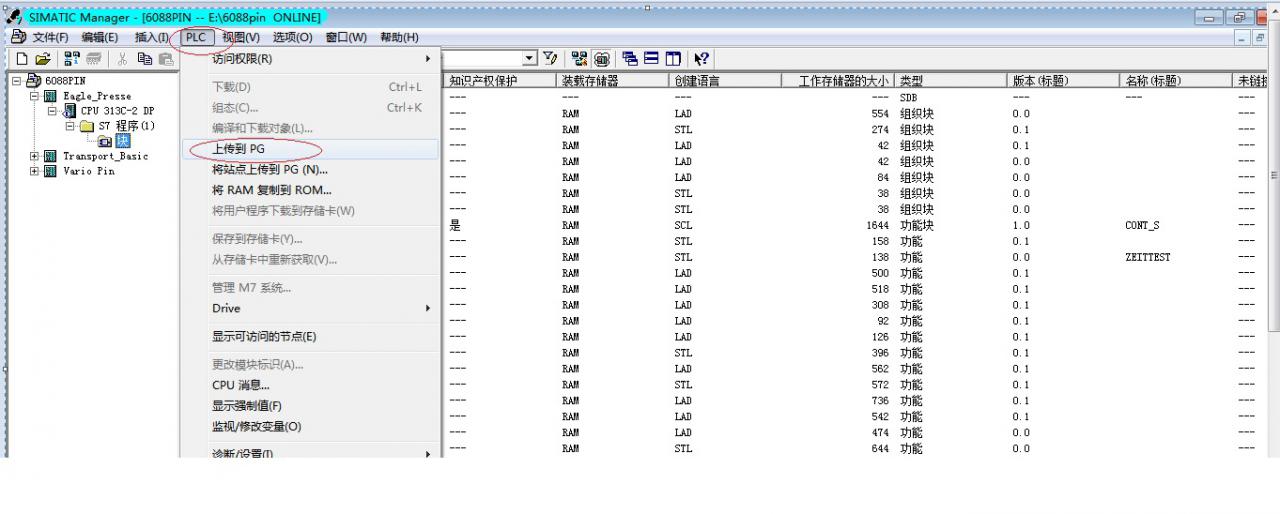The width and height of the screenshot is (1280, 514).
Task: Click the New Project toolbar icon
Action: [22, 59]
